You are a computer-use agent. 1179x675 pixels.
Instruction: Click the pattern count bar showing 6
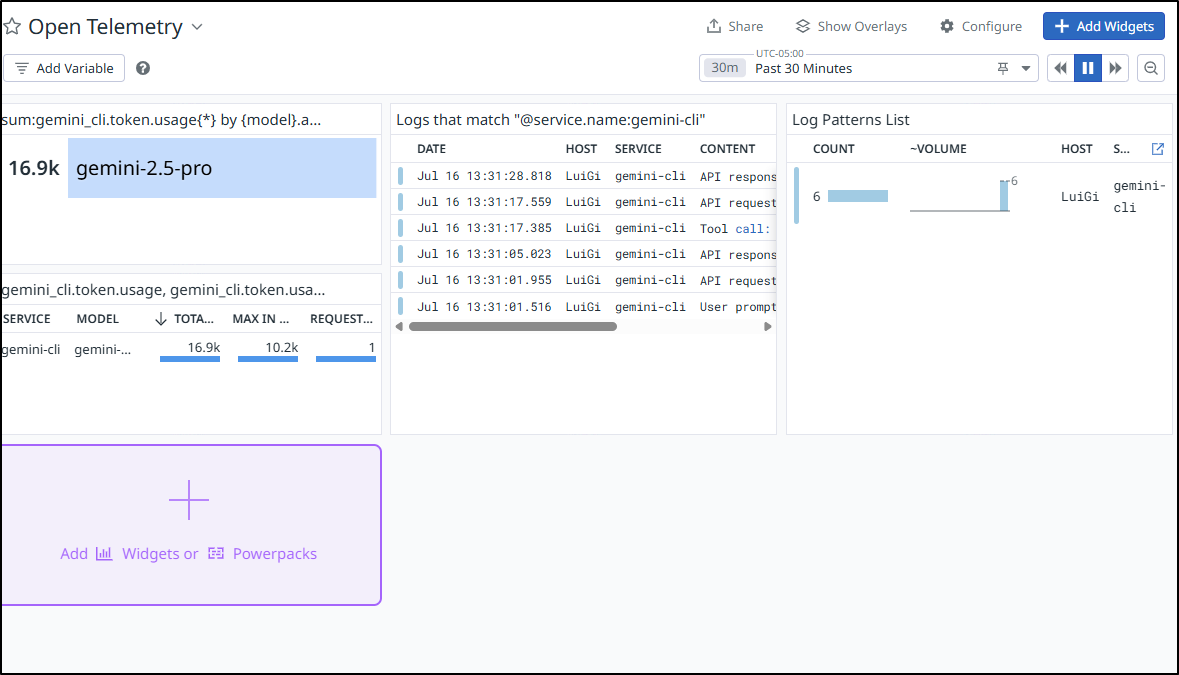tap(858, 196)
